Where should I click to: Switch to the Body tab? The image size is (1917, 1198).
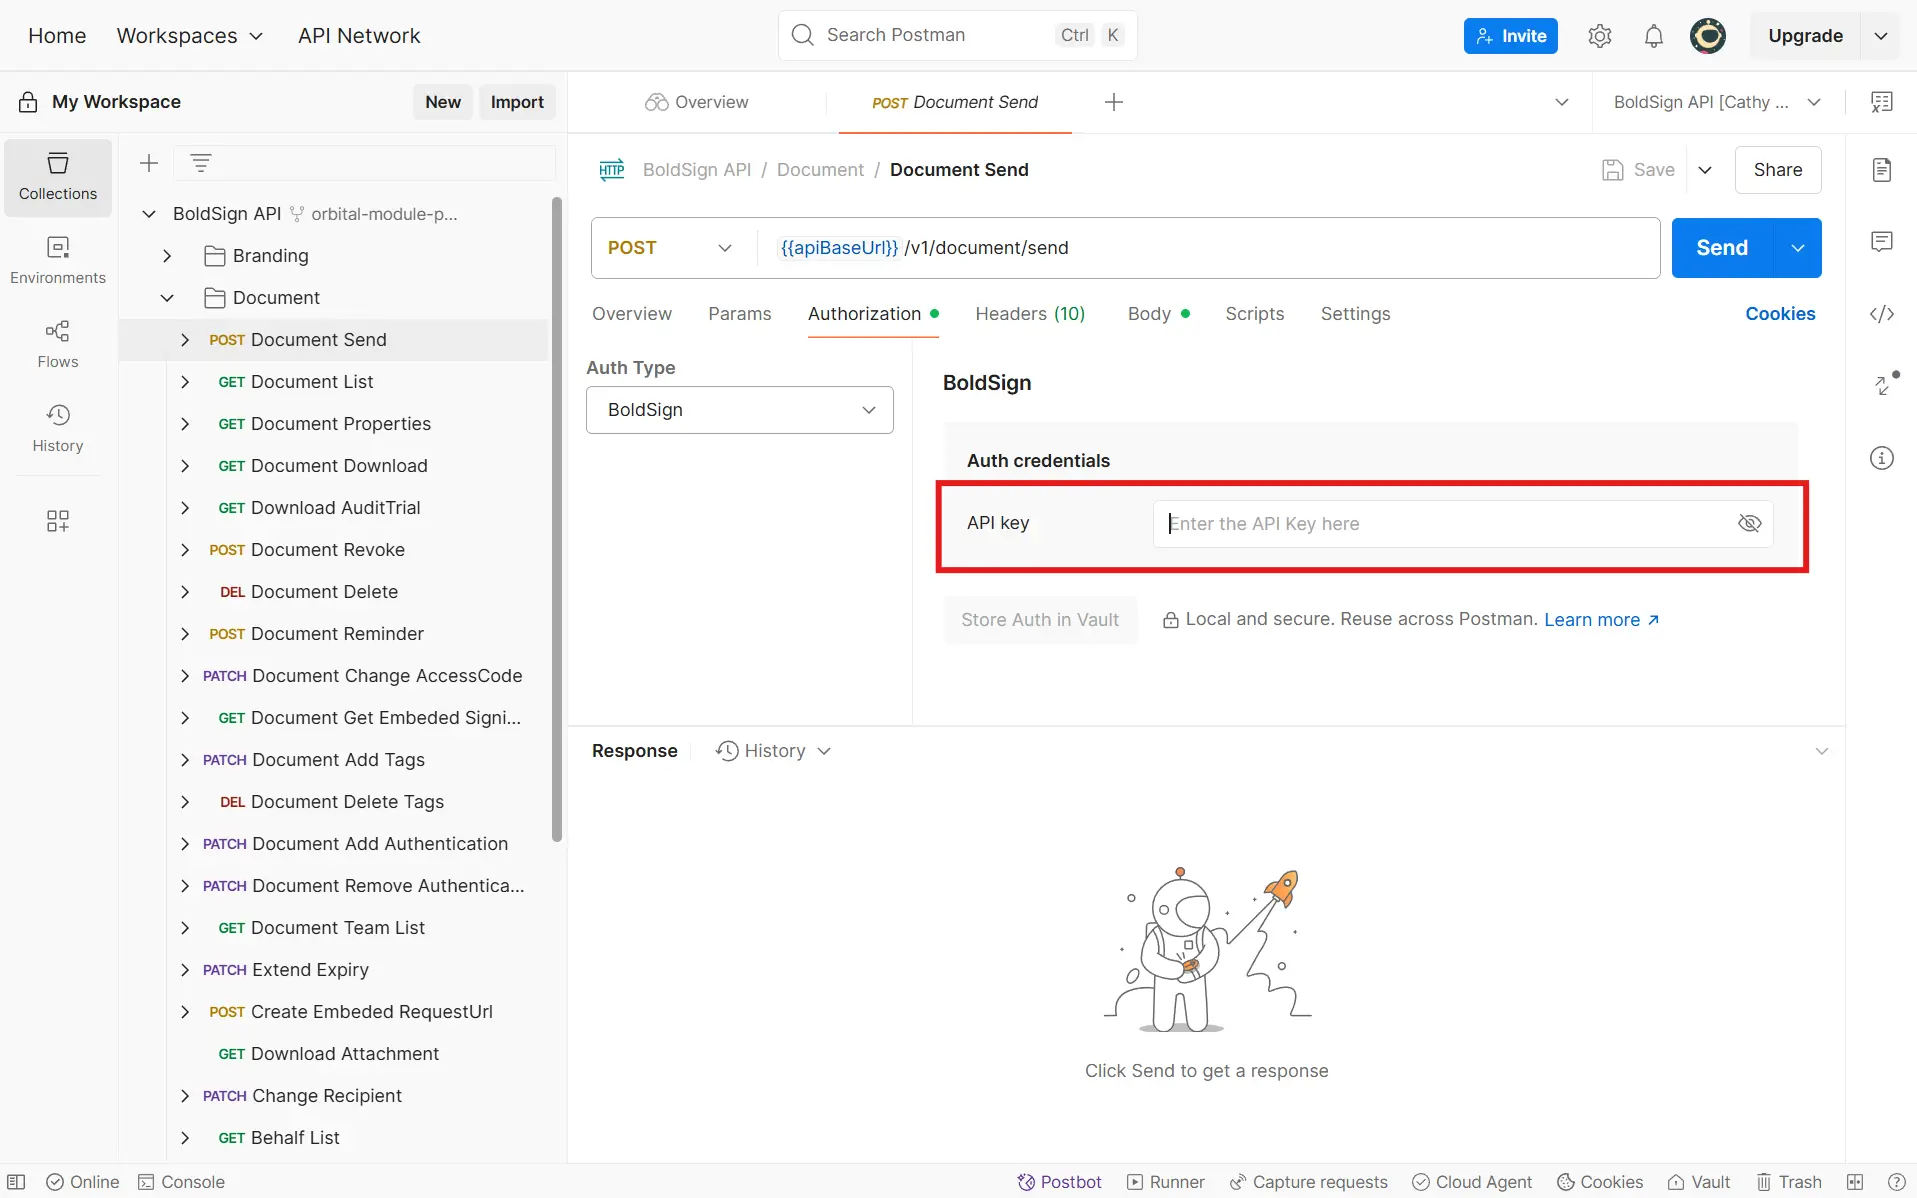click(x=1158, y=314)
